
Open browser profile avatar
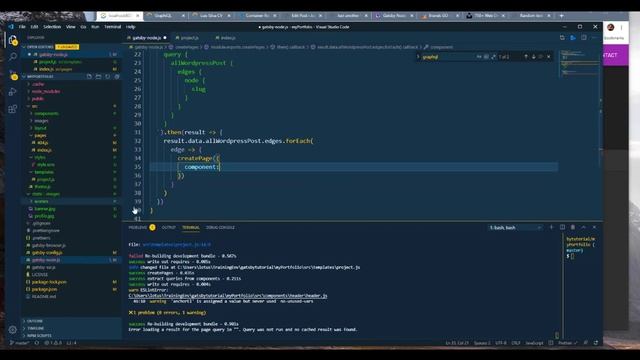[611, 27]
